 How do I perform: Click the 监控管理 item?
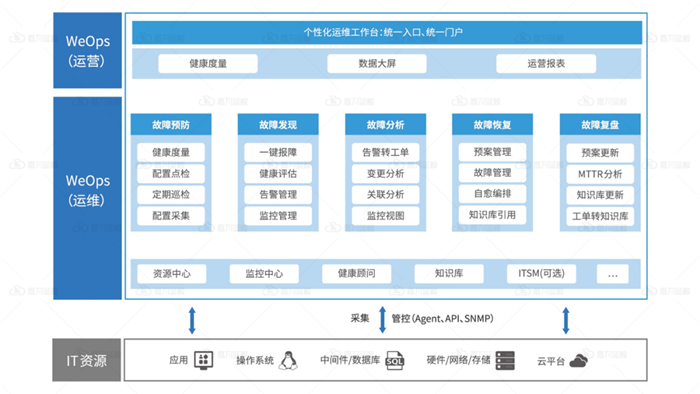pyautogui.click(x=278, y=216)
